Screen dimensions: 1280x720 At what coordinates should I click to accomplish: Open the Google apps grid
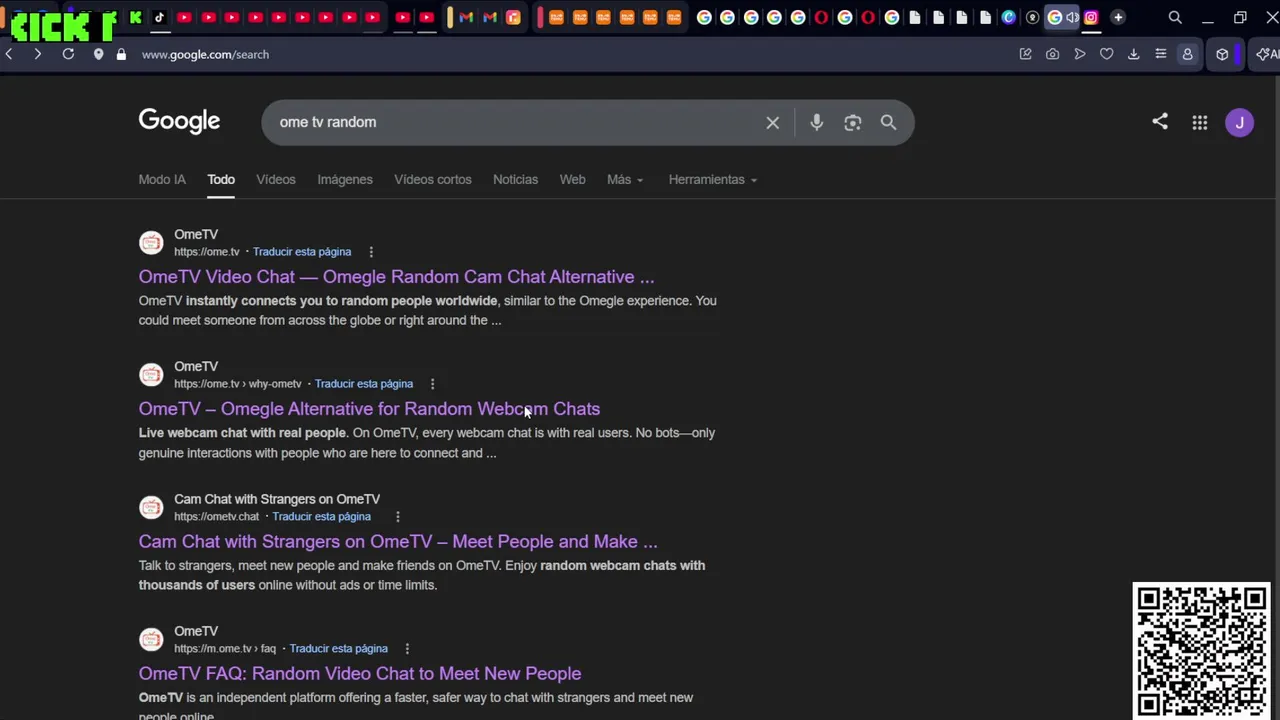pos(1200,122)
